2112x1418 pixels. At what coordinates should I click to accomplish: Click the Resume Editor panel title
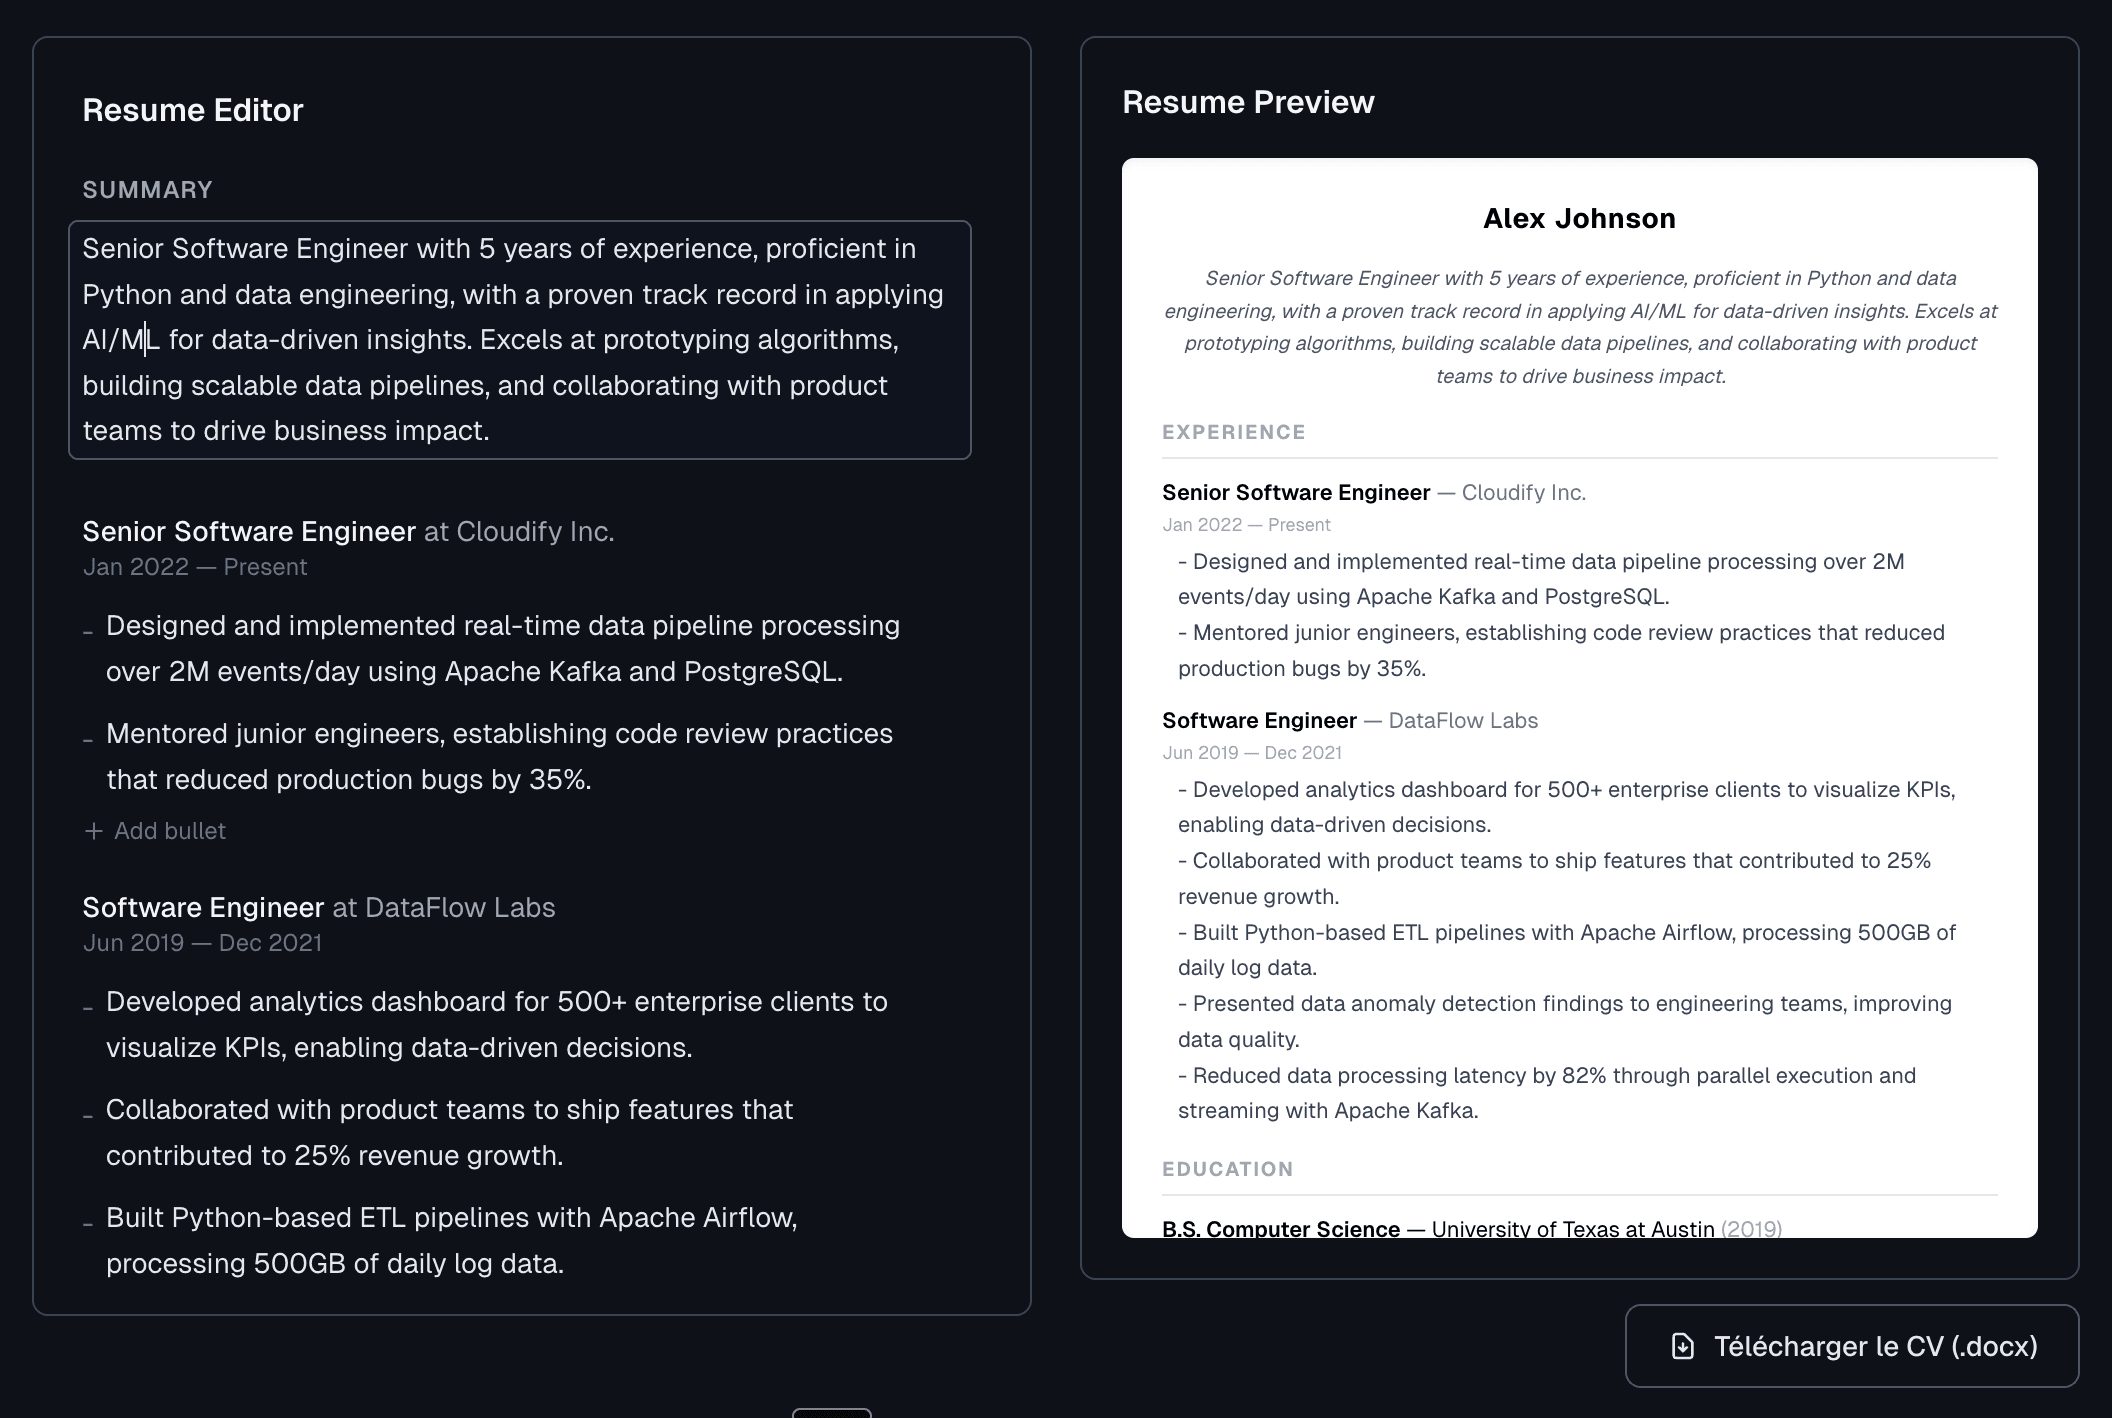tap(192, 110)
